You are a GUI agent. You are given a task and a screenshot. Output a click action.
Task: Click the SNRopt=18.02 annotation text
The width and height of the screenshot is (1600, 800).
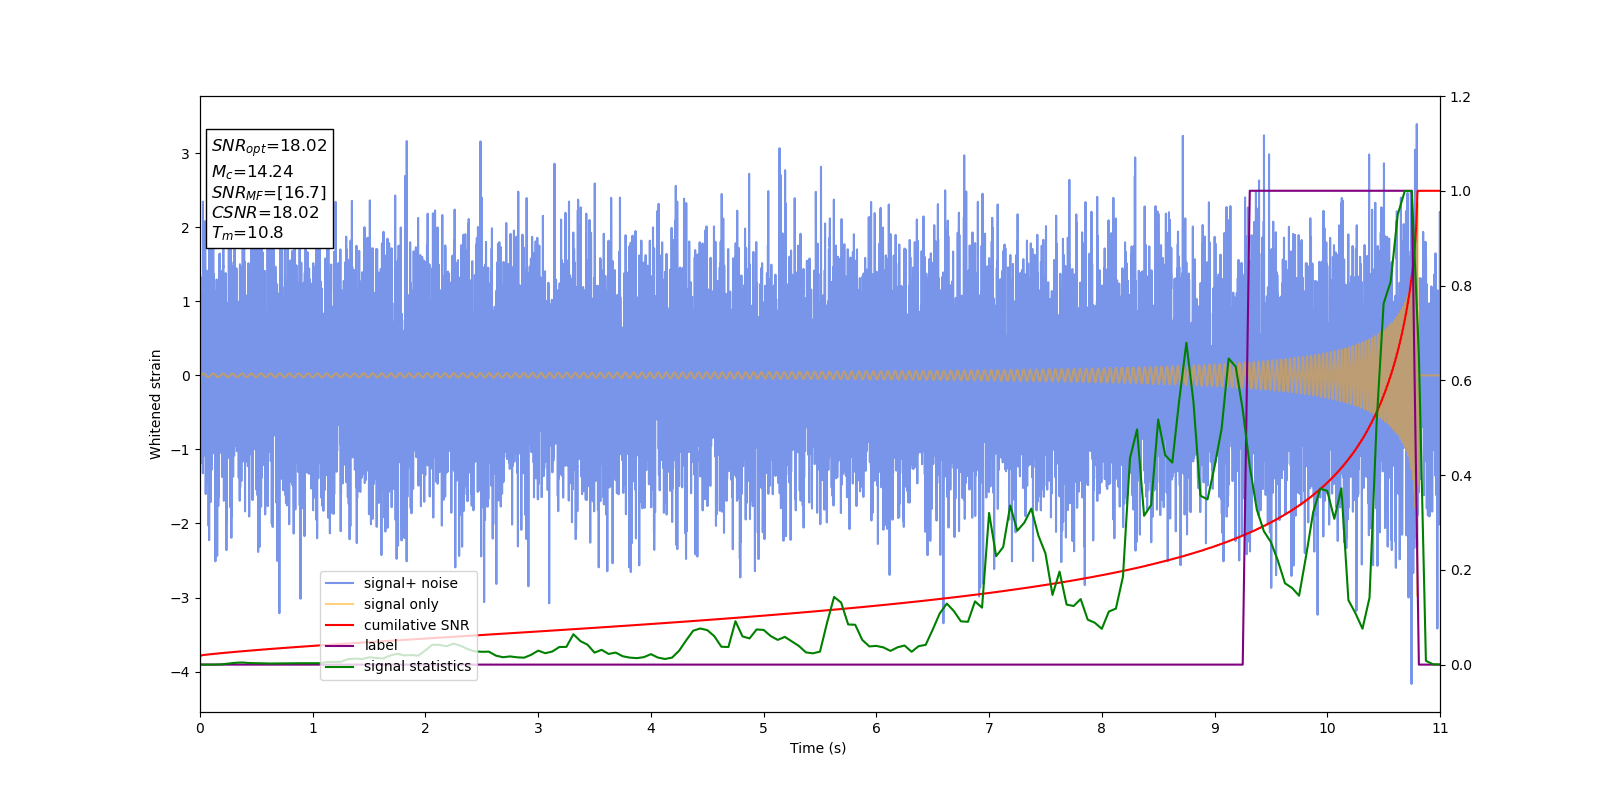269,146
